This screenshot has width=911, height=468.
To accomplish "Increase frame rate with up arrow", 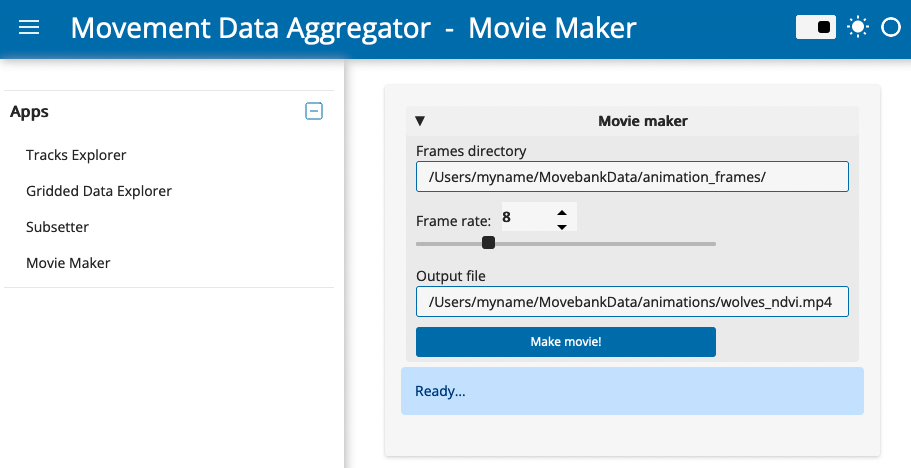I will (562, 213).
